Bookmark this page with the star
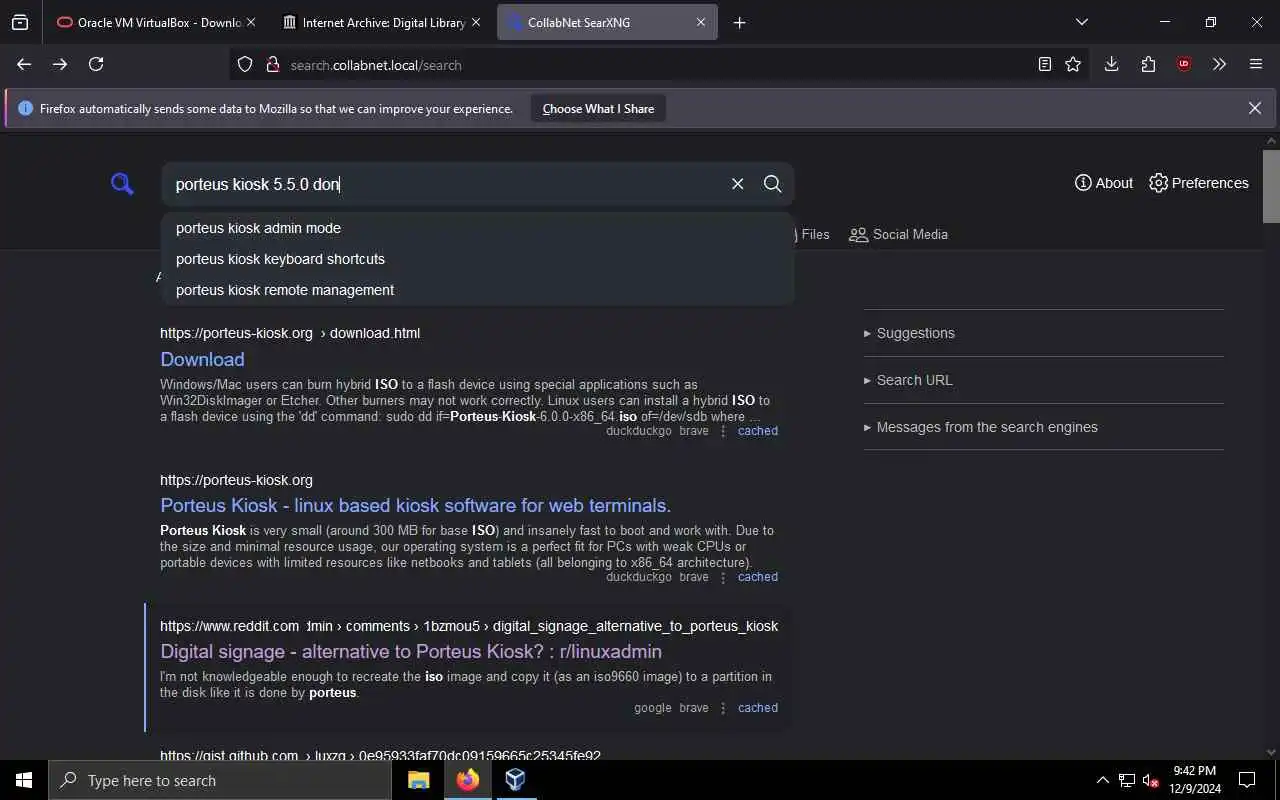 point(1073,64)
